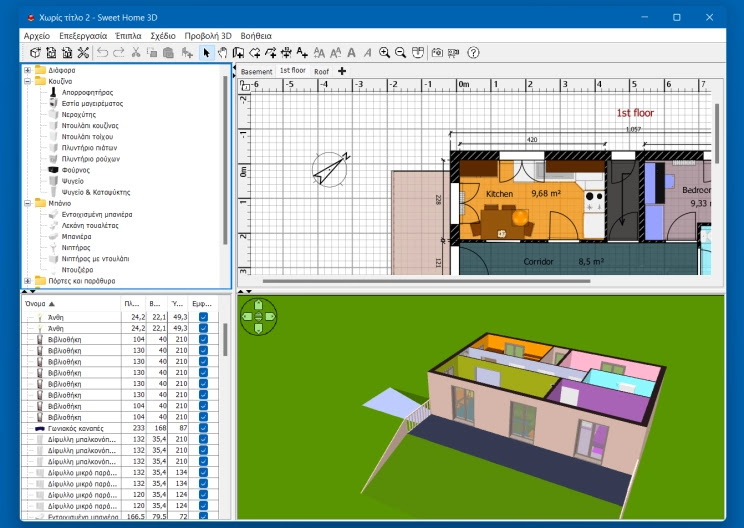The width and height of the screenshot is (744, 528).
Task: Click the plan's horizontal scrollbar
Action: 426,281
